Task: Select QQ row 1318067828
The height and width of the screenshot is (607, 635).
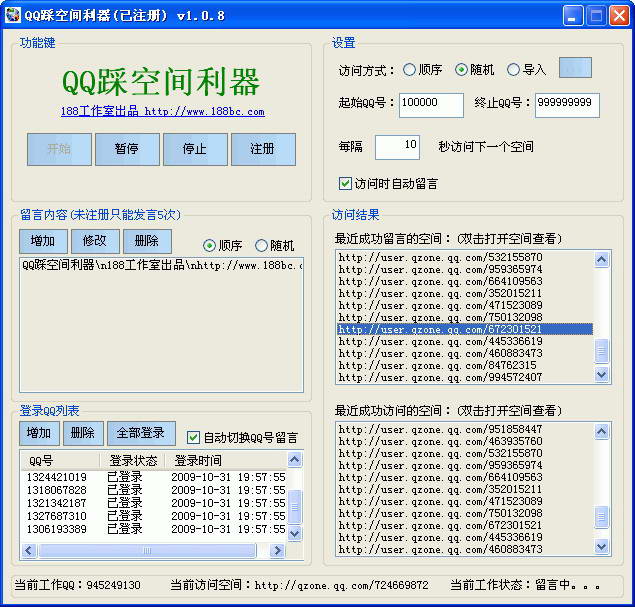Action: (154, 490)
